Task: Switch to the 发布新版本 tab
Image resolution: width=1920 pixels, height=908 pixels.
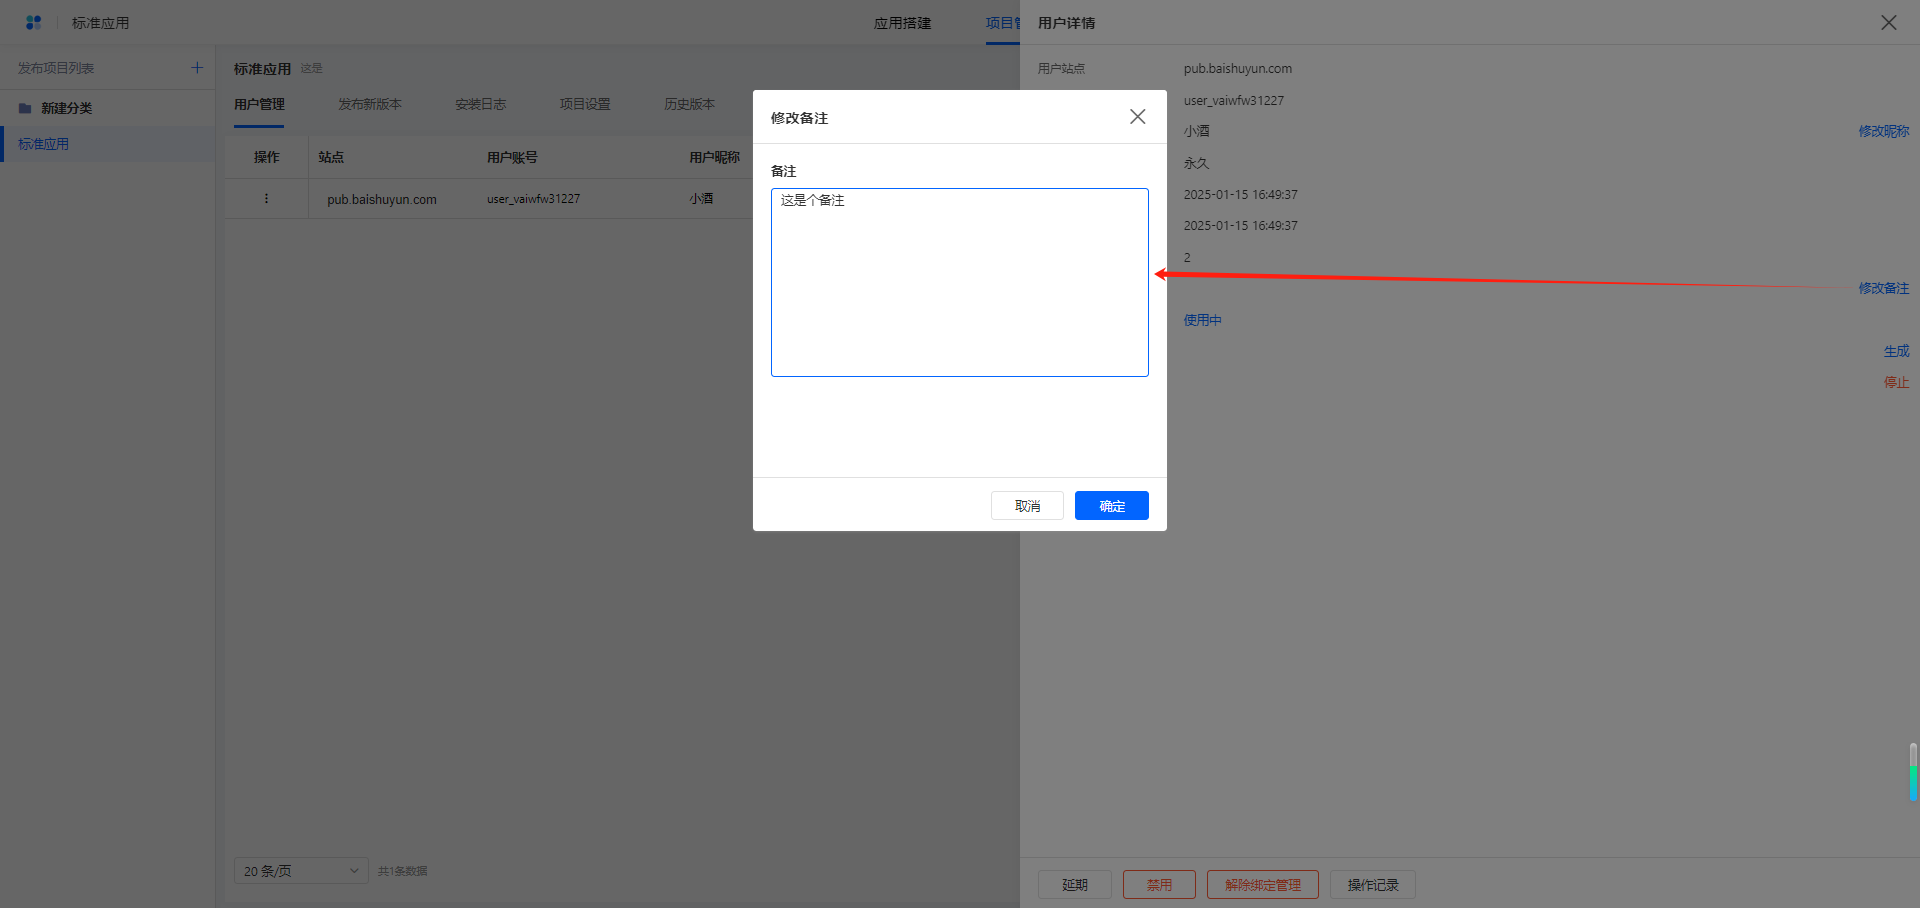Action: point(369,104)
